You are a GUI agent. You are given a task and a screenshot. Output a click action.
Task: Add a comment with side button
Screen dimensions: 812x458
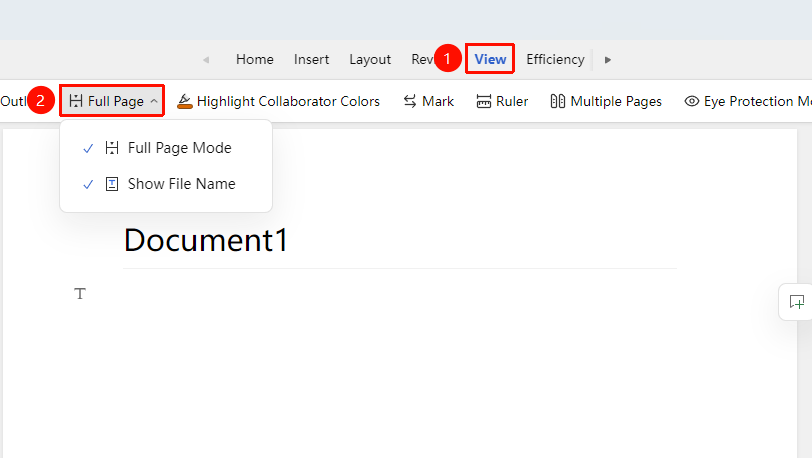pos(796,302)
